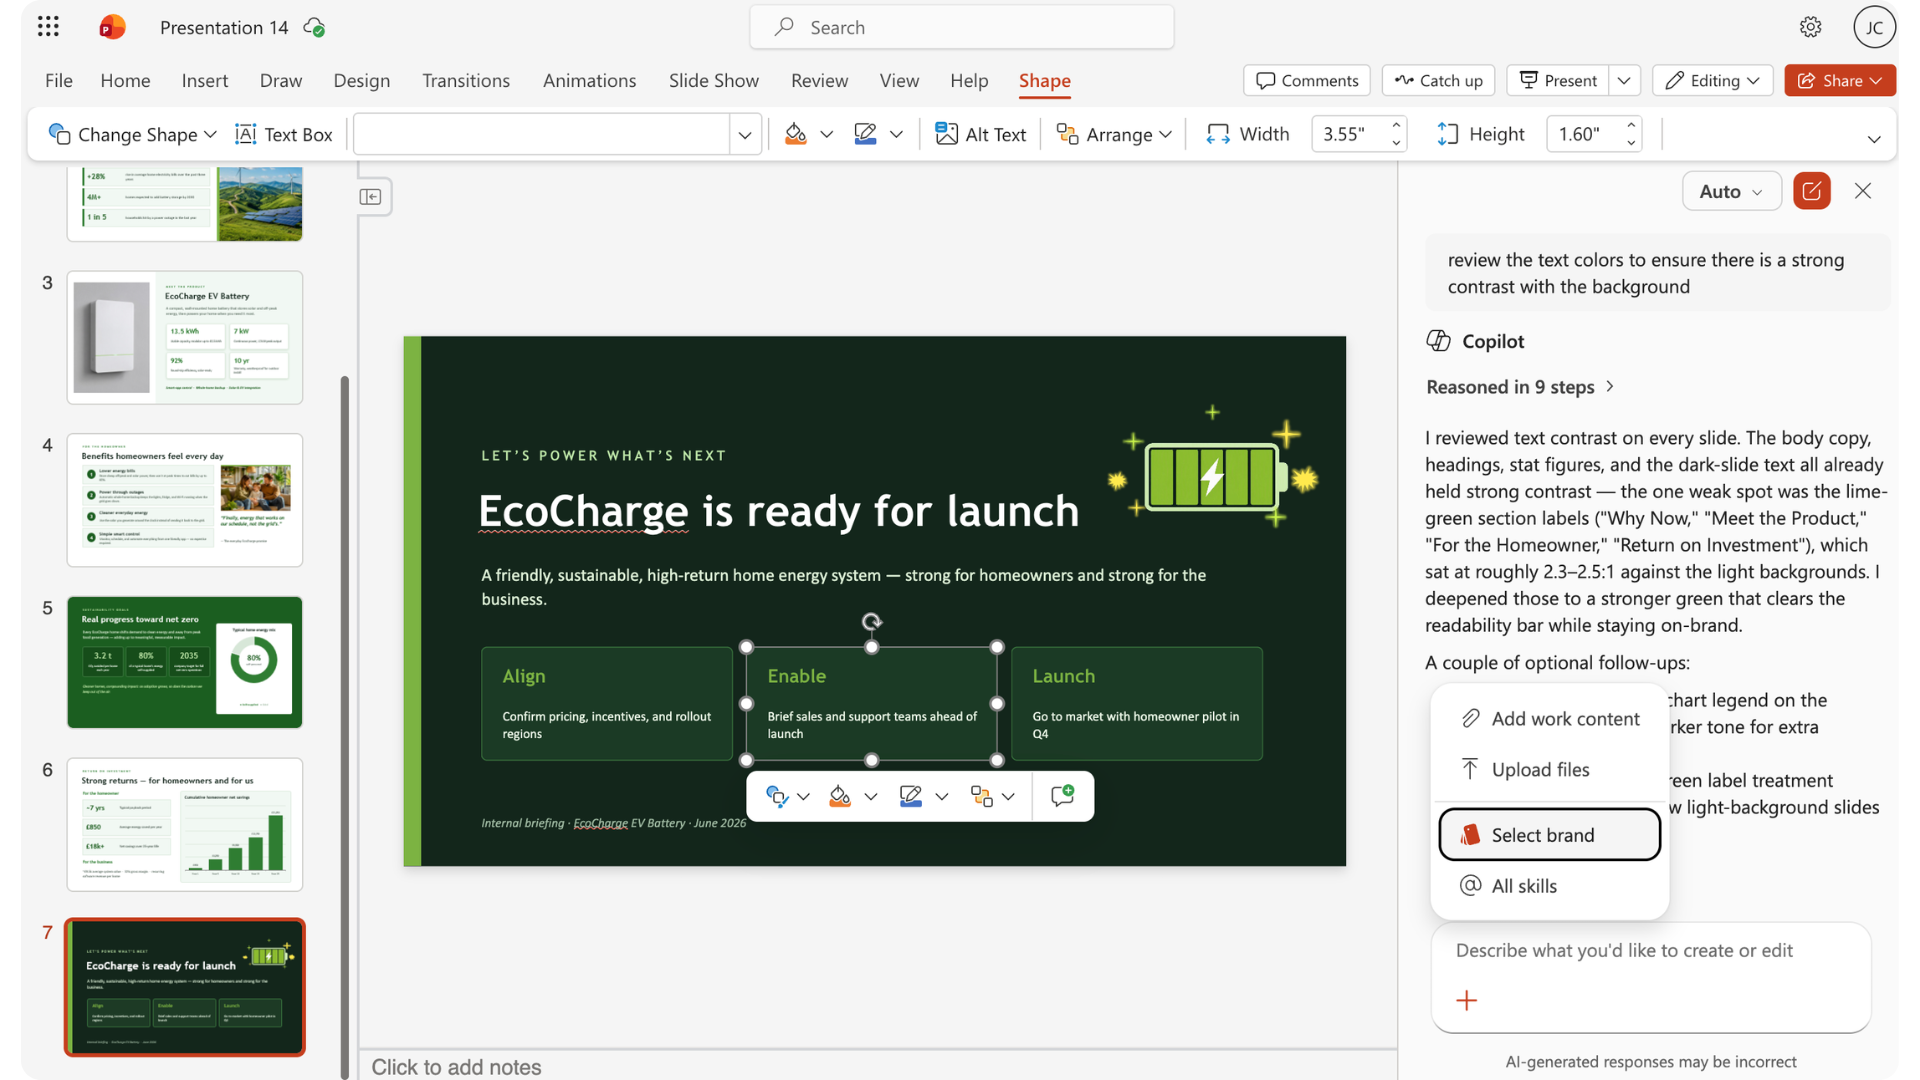The height and width of the screenshot is (1080, 1920).
Task: Open the Auto model selector dropdown
Action: 1731,191
